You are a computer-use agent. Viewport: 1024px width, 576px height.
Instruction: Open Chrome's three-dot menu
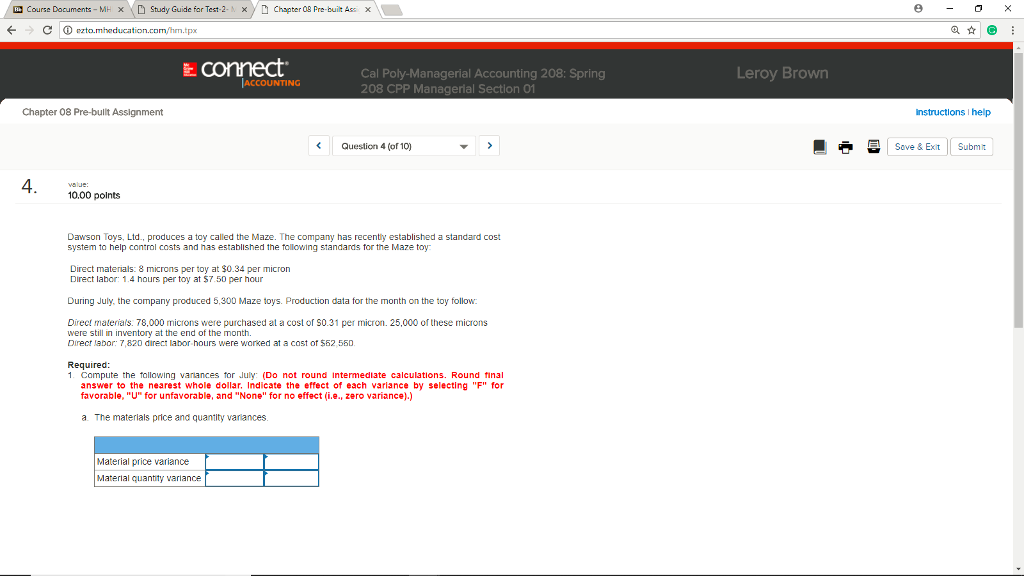(x=1012, y=30)
